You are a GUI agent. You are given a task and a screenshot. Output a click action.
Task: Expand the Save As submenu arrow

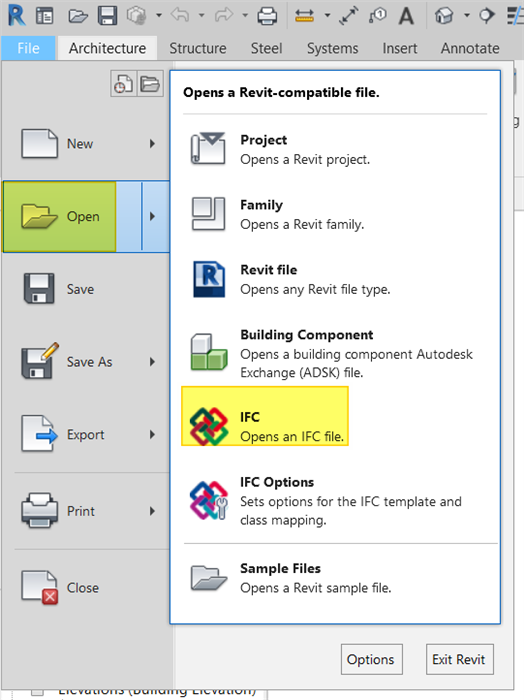point(152,362)
